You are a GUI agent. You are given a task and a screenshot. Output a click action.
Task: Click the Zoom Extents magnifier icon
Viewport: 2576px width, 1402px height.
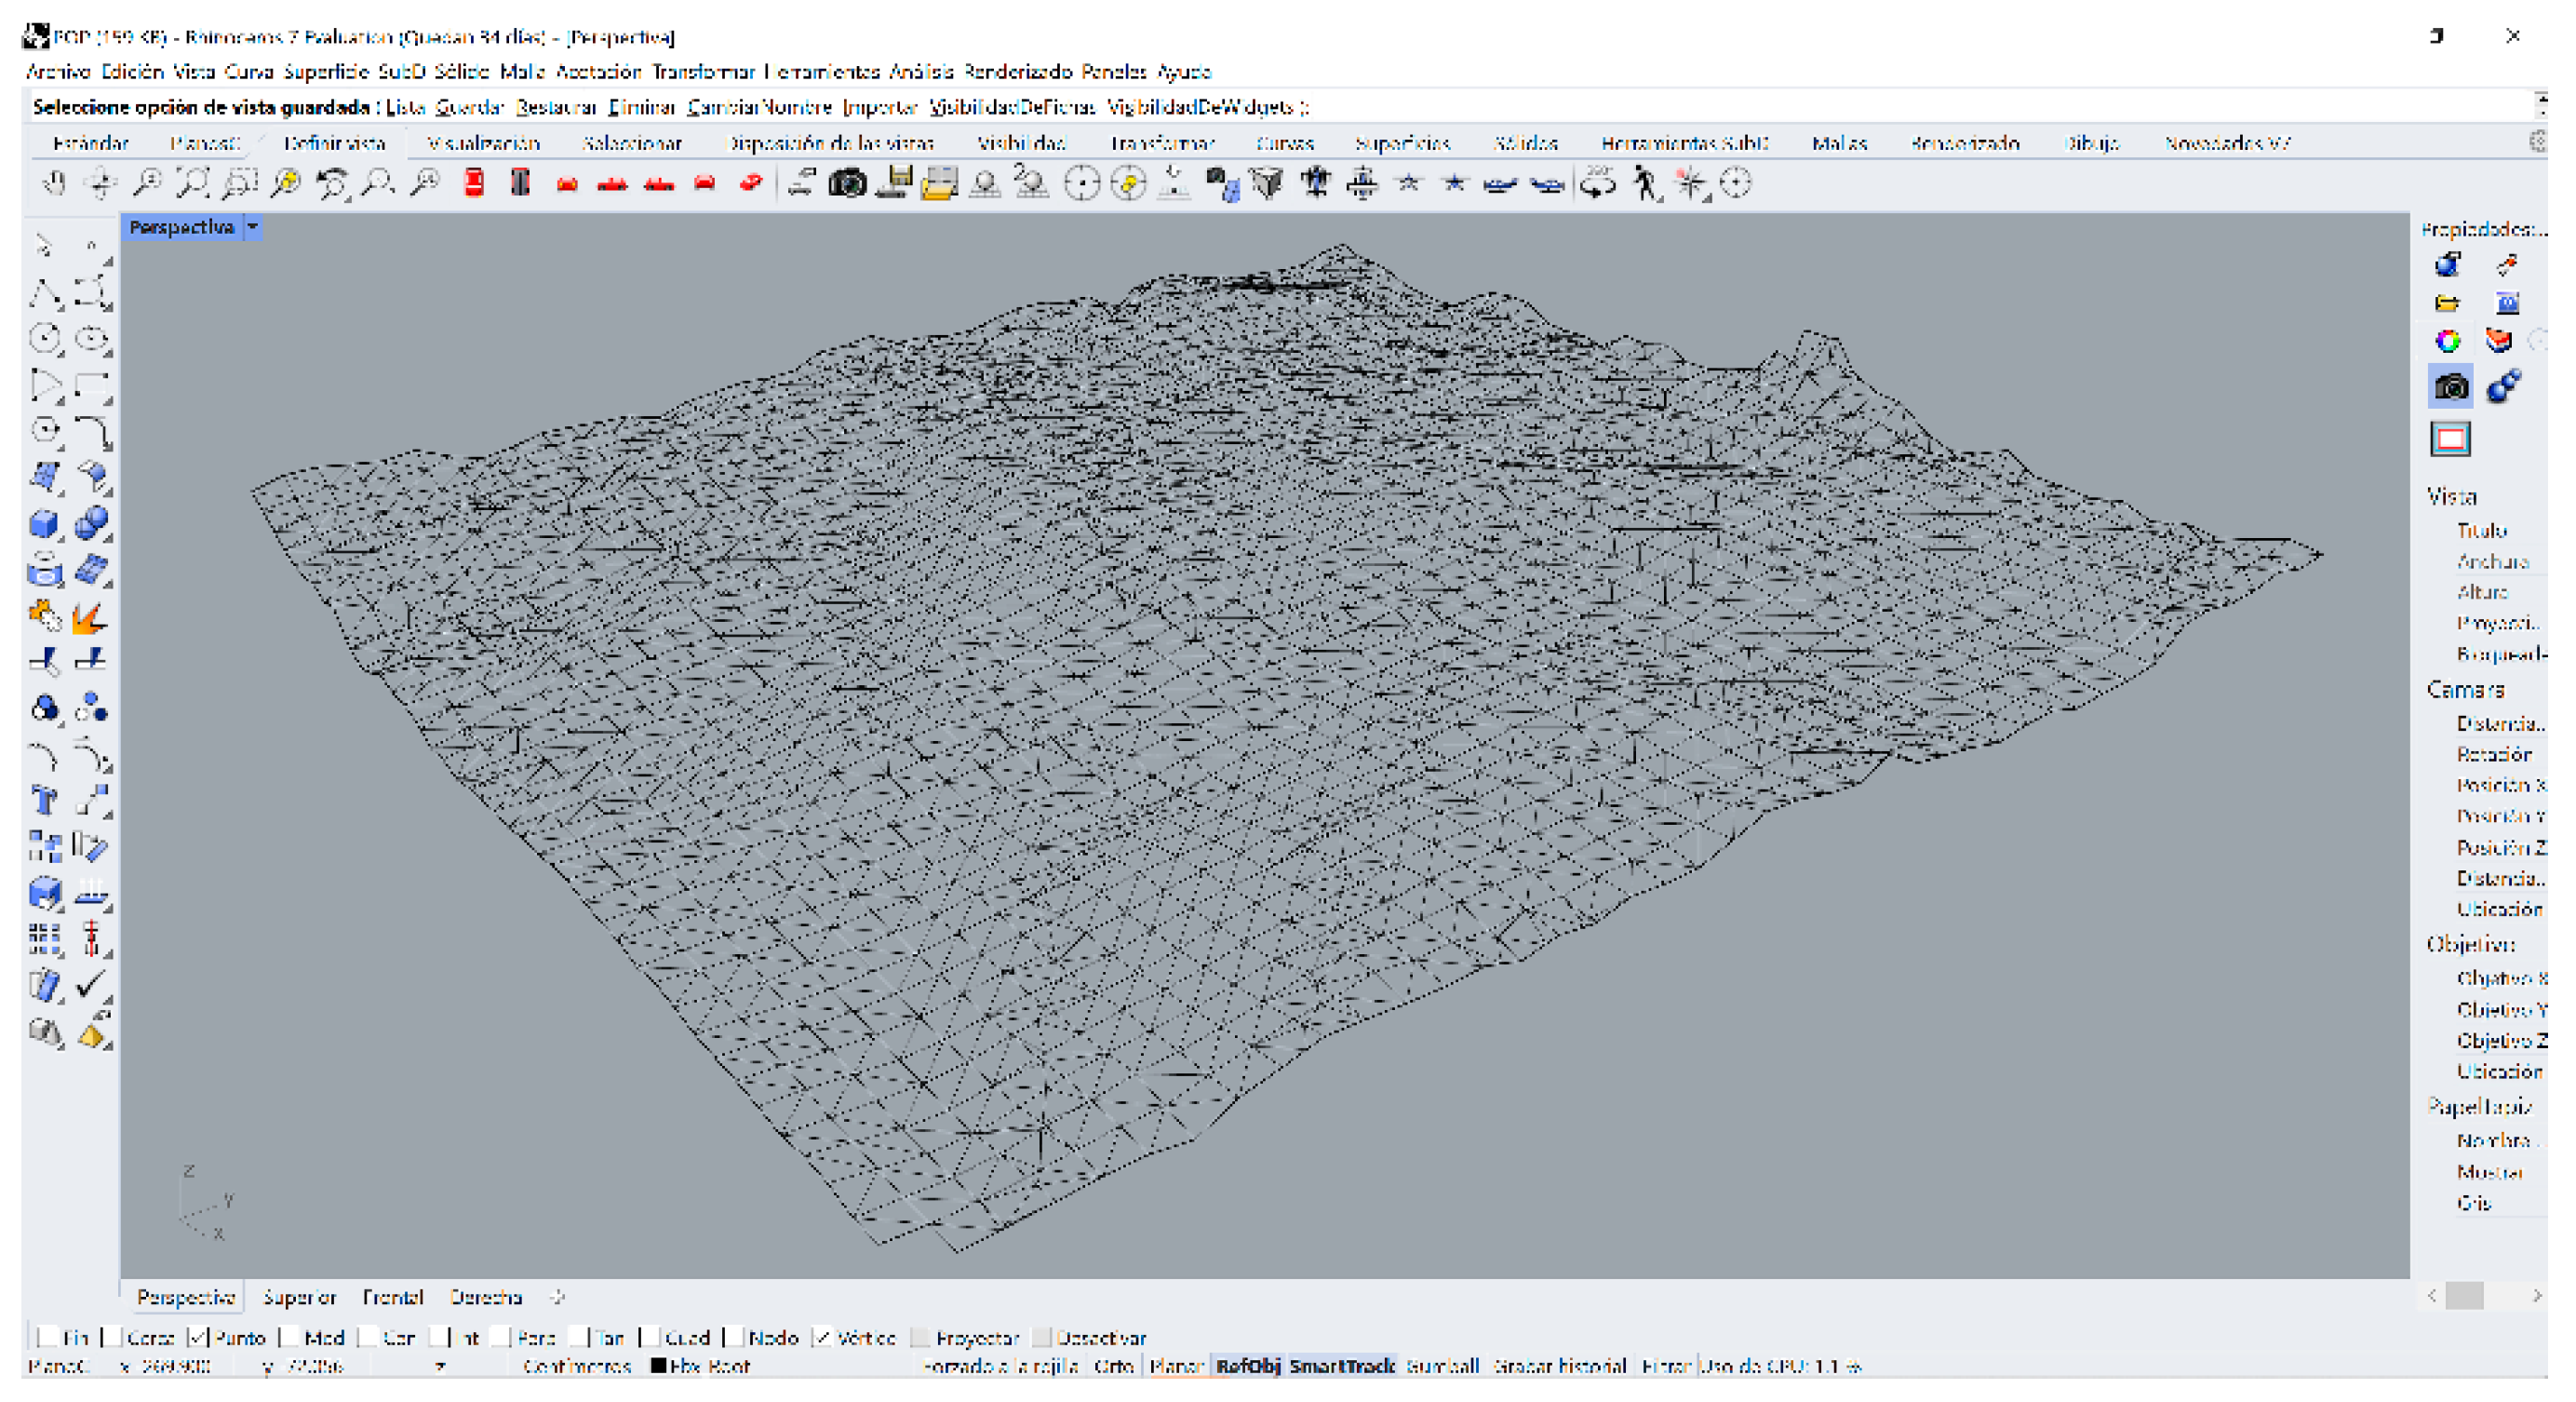pos(192,183)
